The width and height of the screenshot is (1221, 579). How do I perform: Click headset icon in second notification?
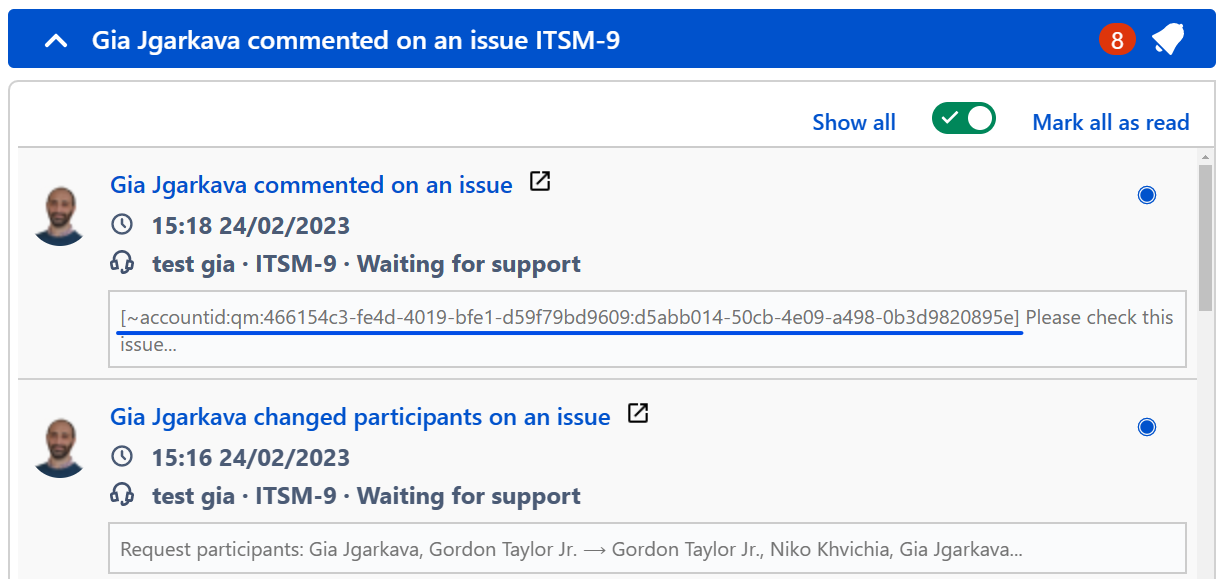[122, 495]
